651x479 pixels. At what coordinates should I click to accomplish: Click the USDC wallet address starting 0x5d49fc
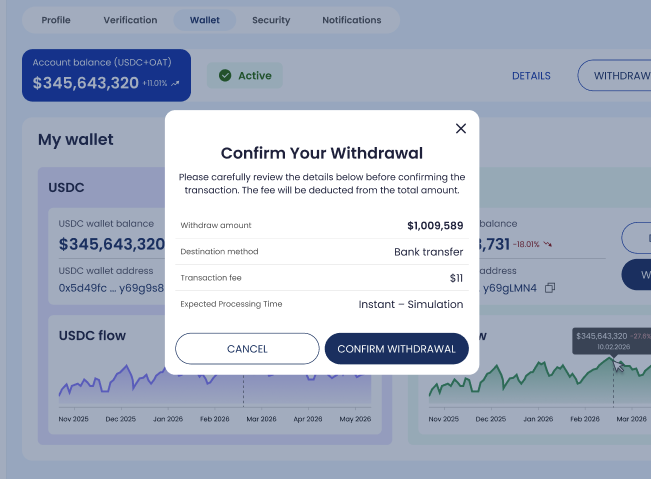tap(110, 288)
